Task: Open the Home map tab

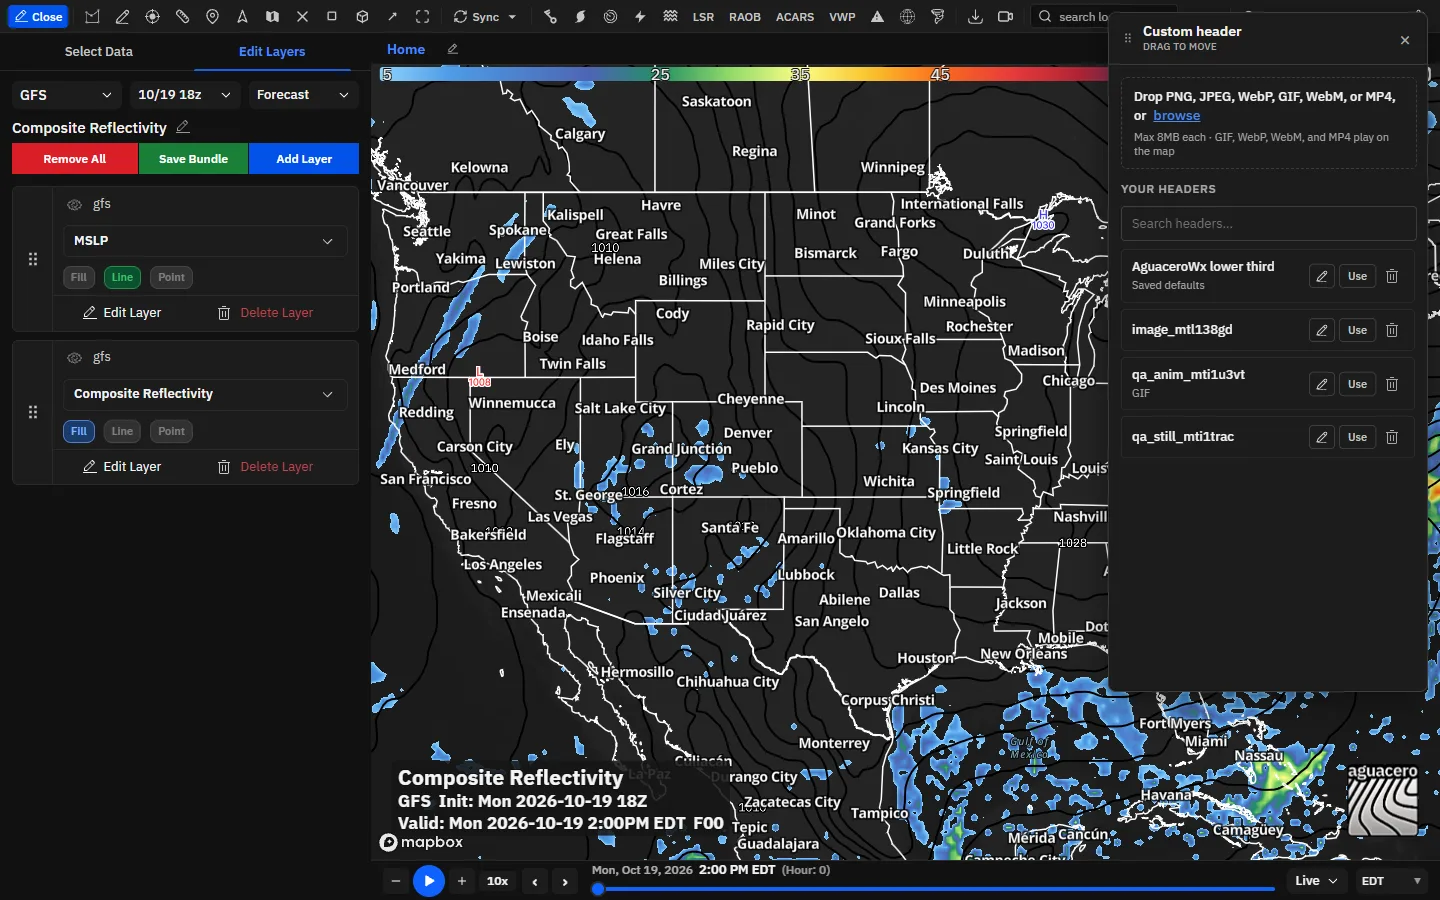Action: point(406,49)
